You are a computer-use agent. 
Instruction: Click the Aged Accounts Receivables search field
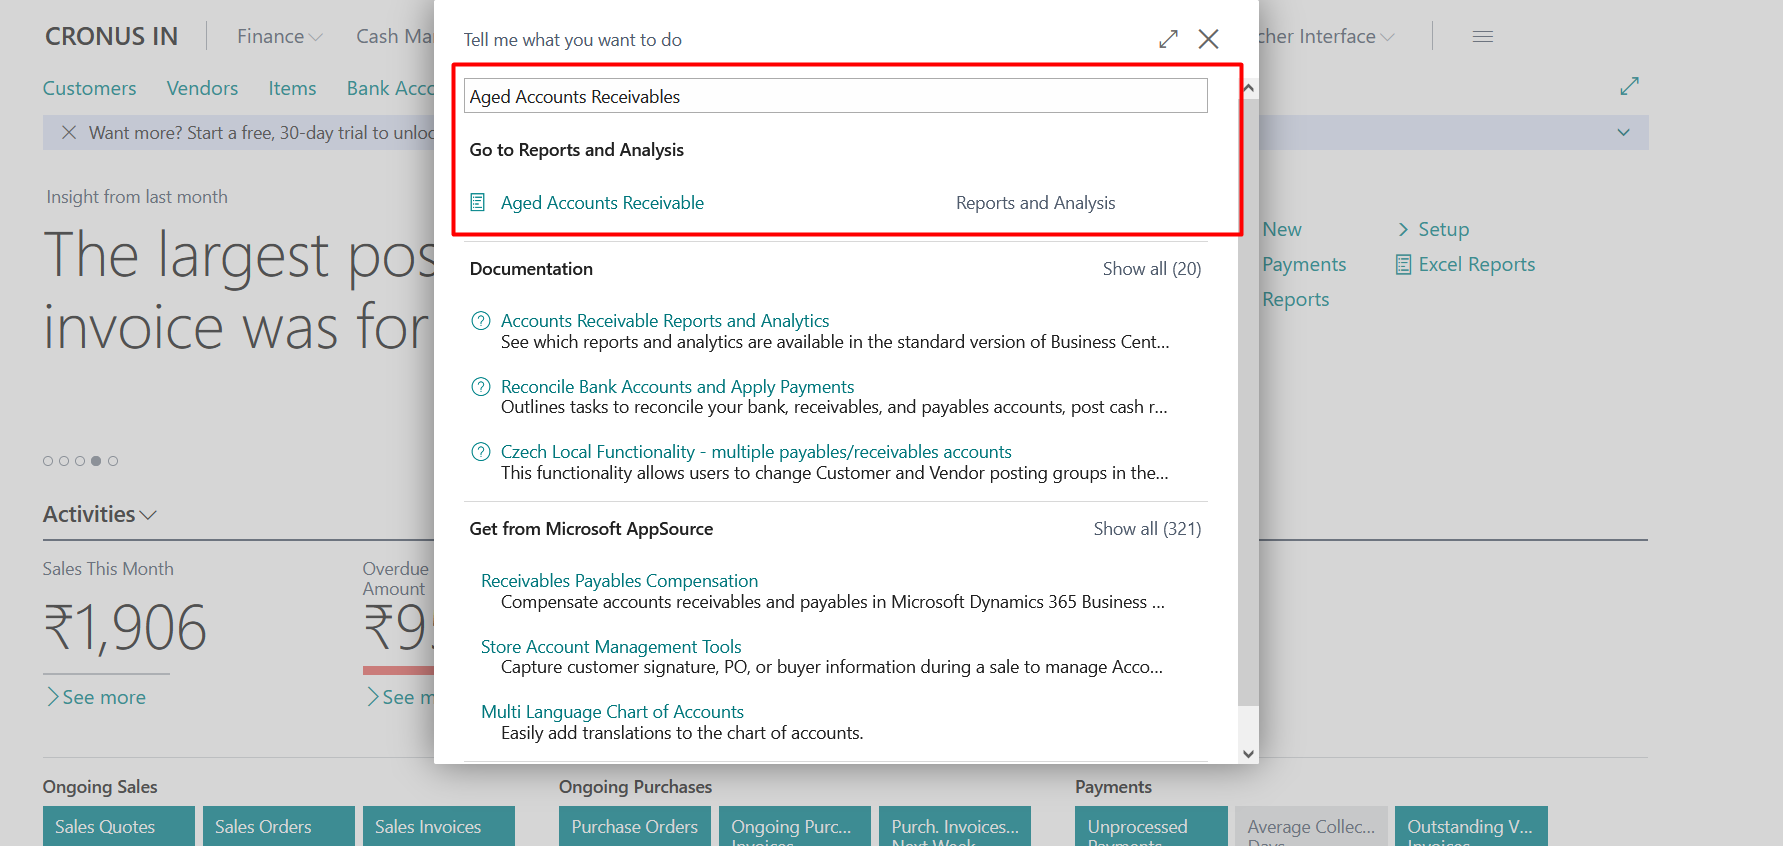835,97
